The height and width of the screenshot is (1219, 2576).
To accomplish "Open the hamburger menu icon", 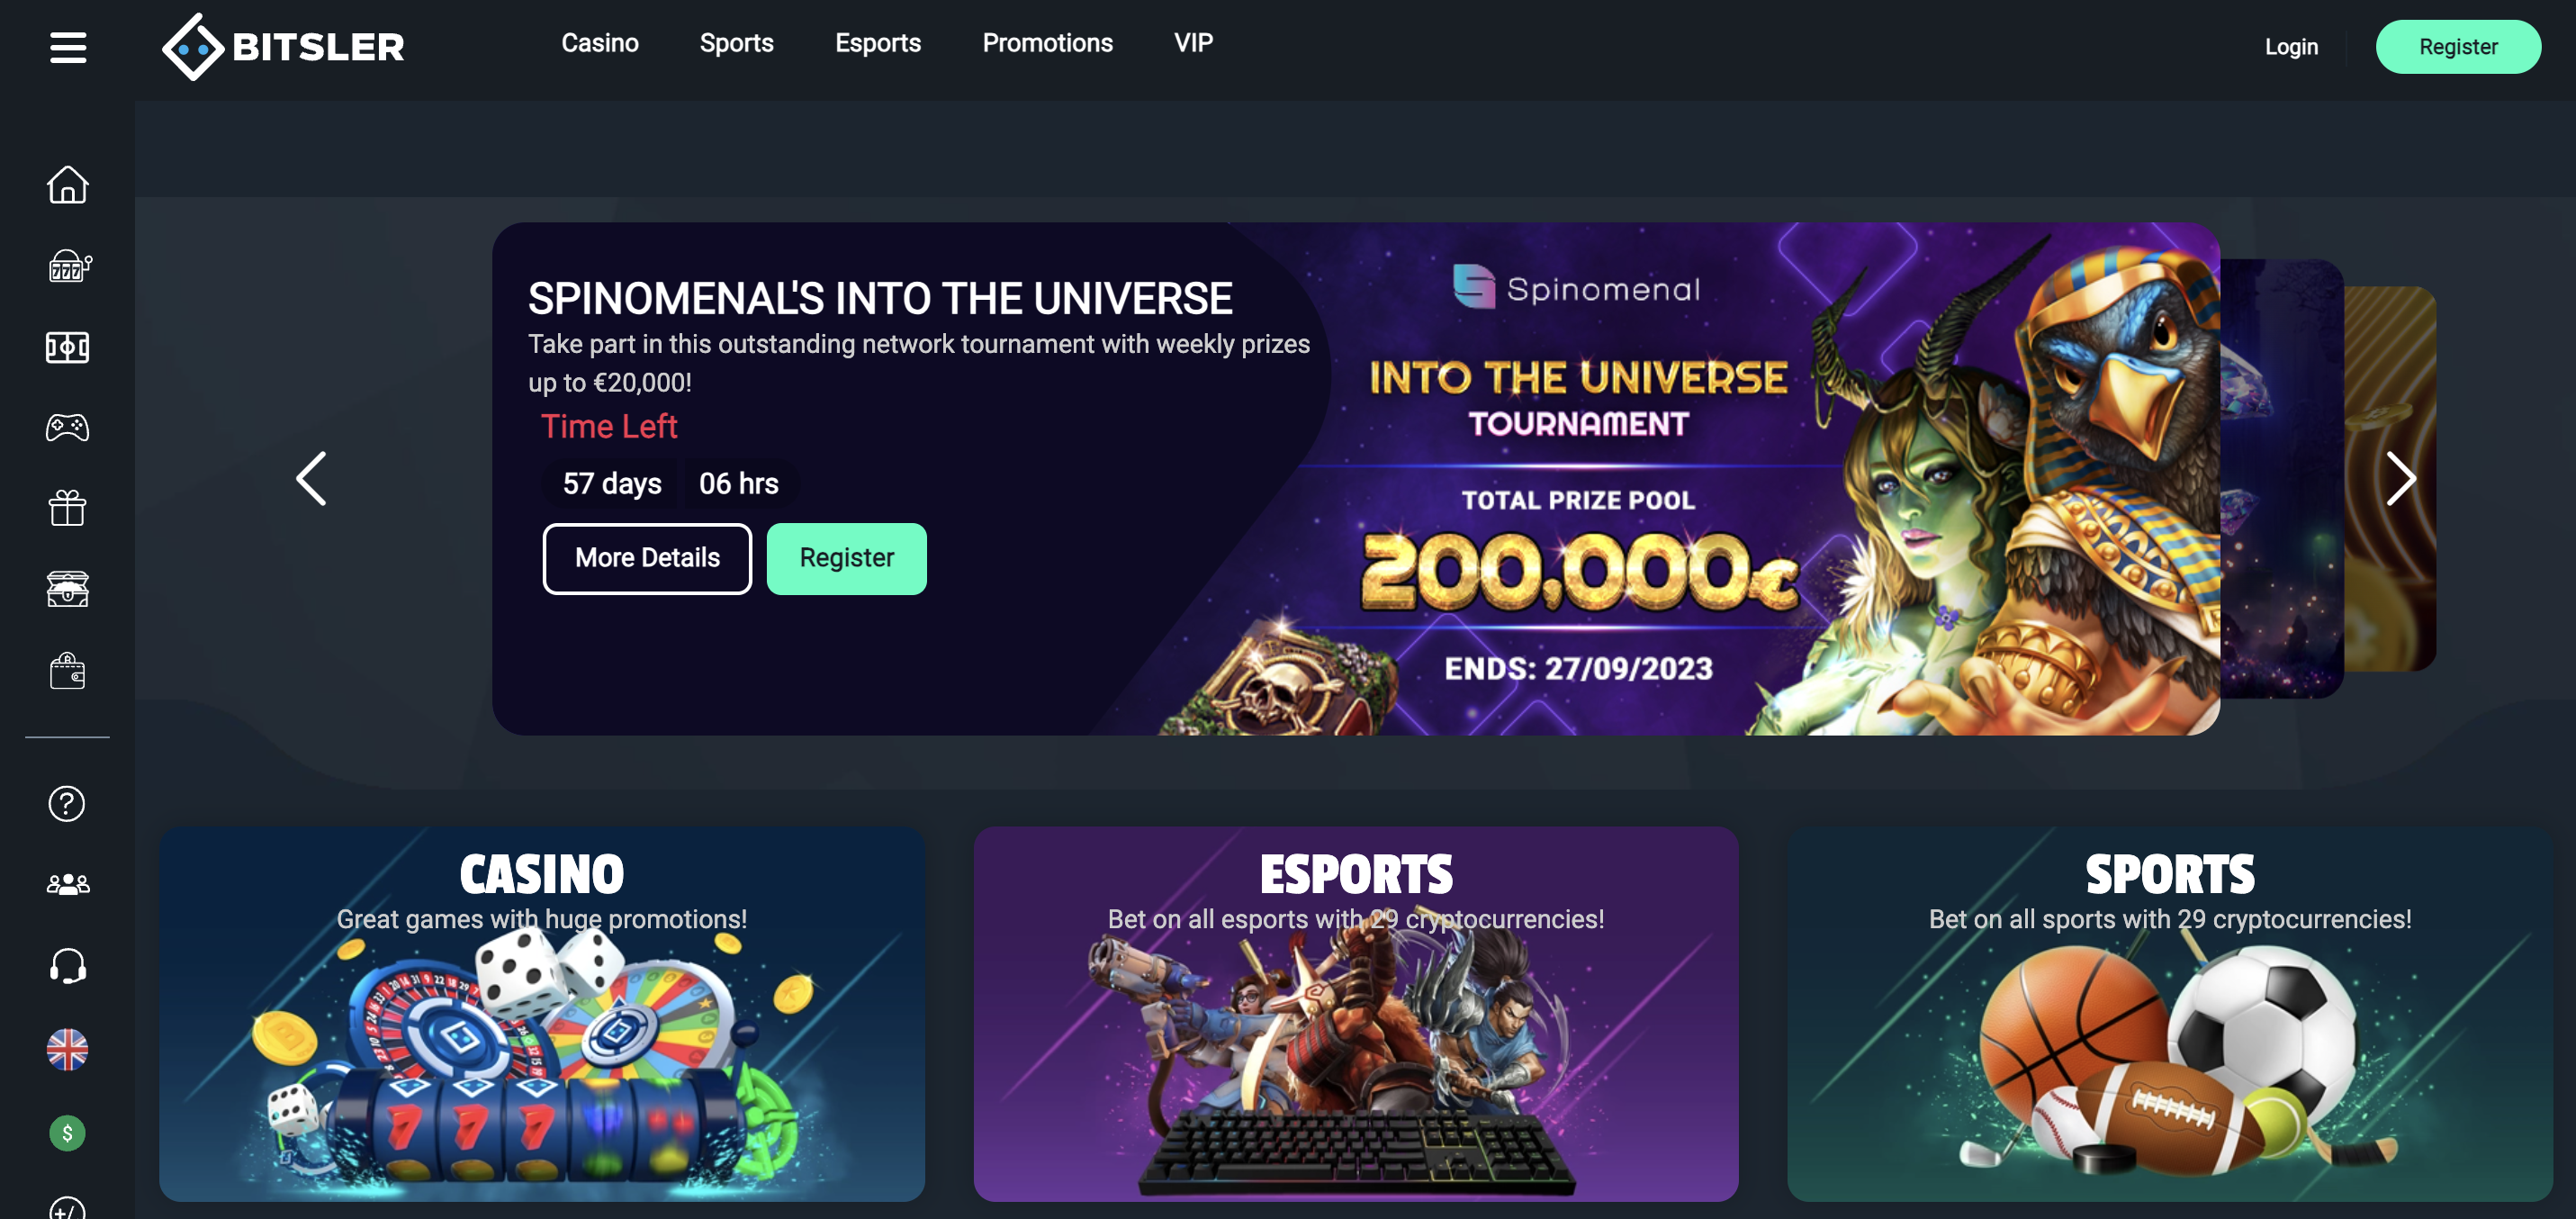I will [68, 47].
